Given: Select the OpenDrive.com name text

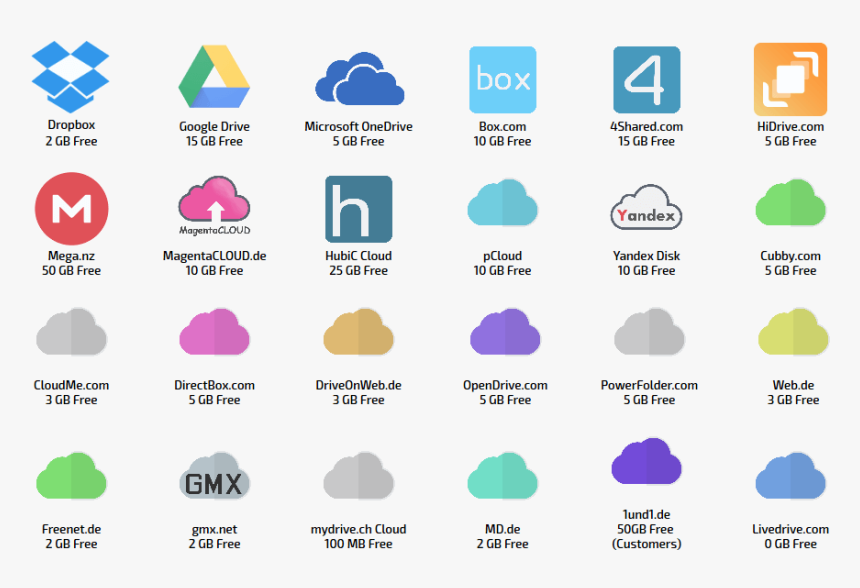Looking at the screenshot, I should pos(505,386).
